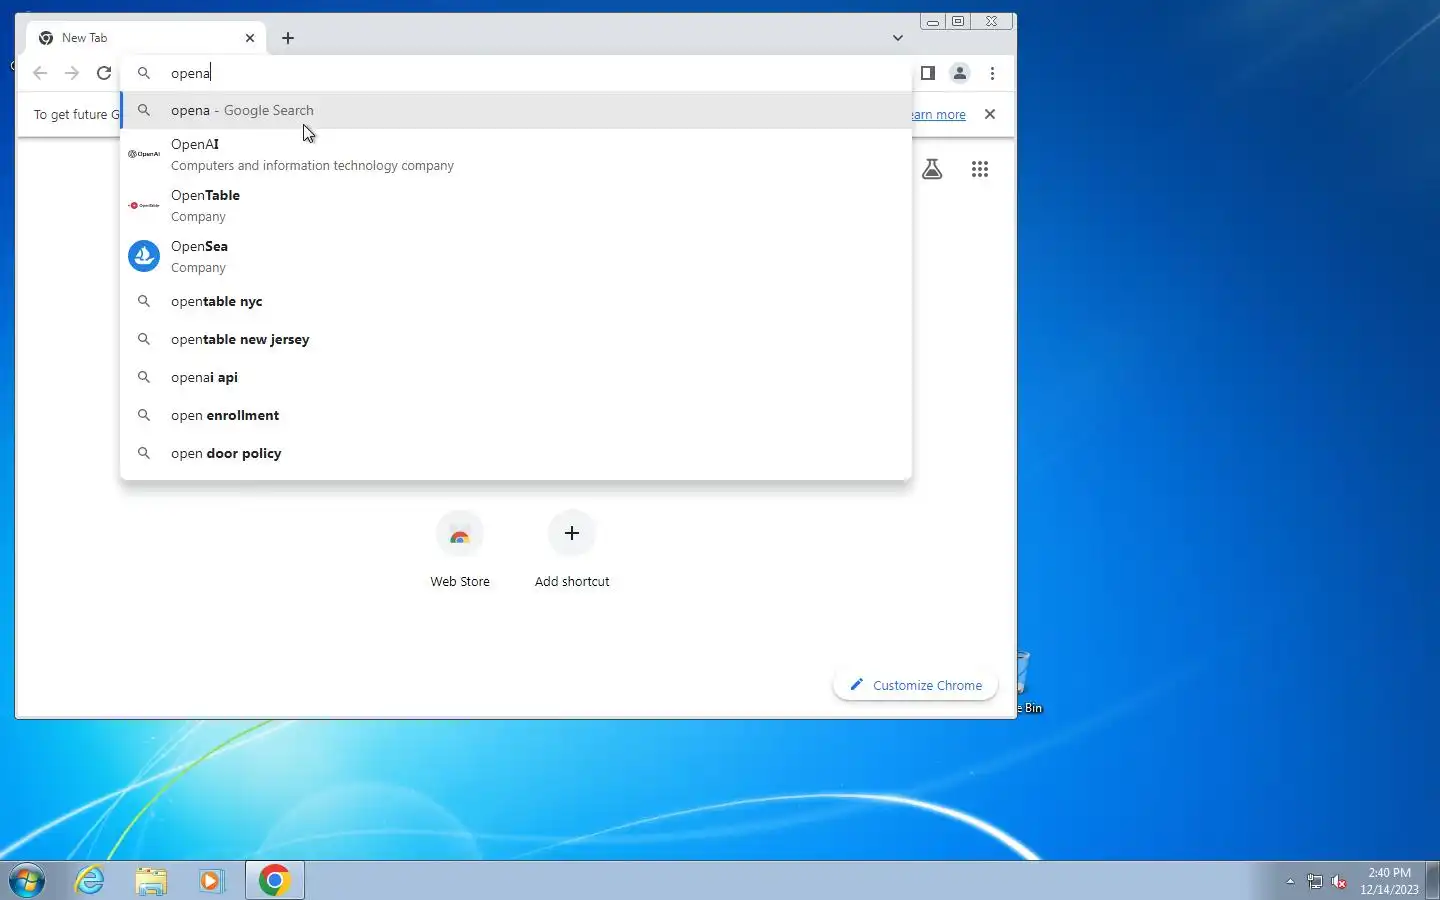Open Windows Media Player from taskbar
The width and height of the screenshot is (1440, 900).
point(211,881)
